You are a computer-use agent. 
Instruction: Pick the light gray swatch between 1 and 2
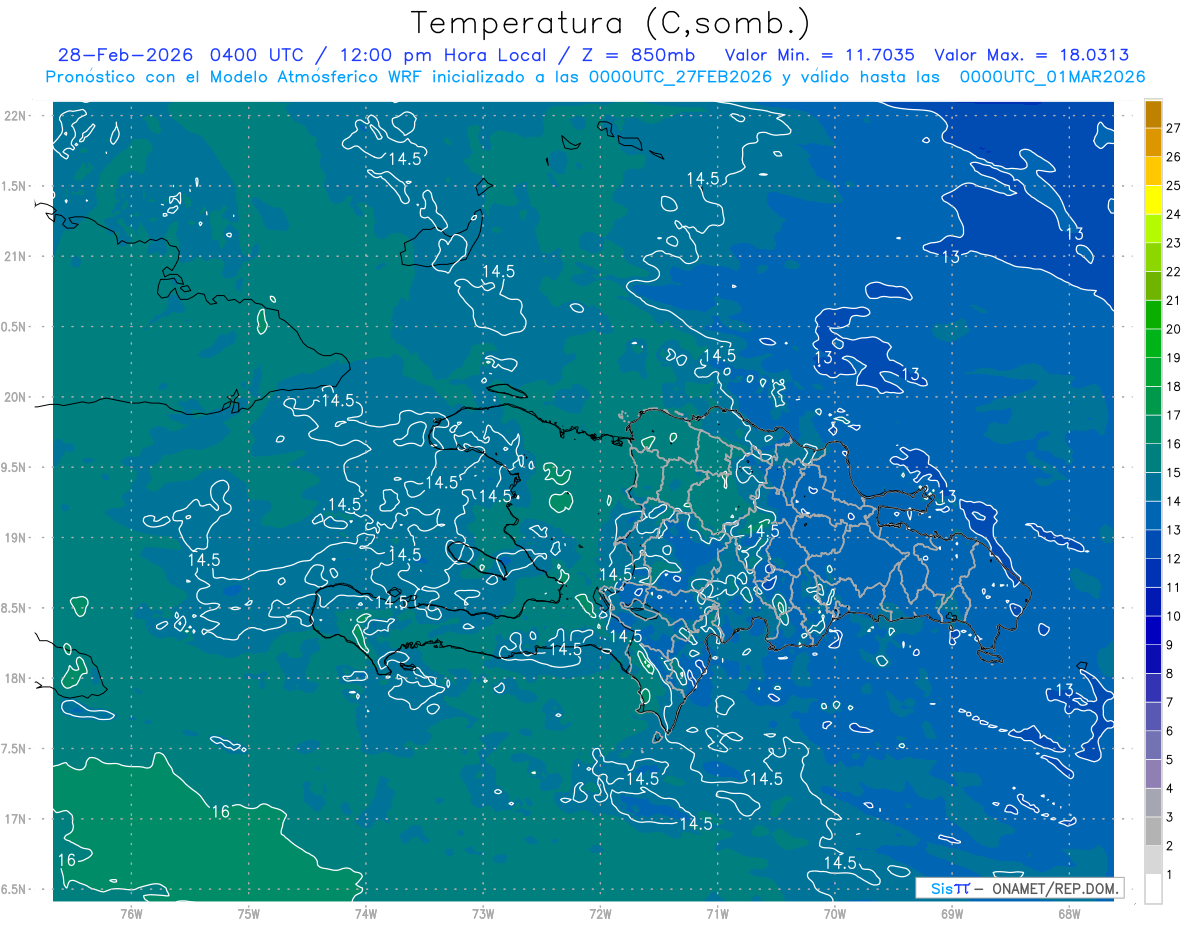coord(1153,860)
